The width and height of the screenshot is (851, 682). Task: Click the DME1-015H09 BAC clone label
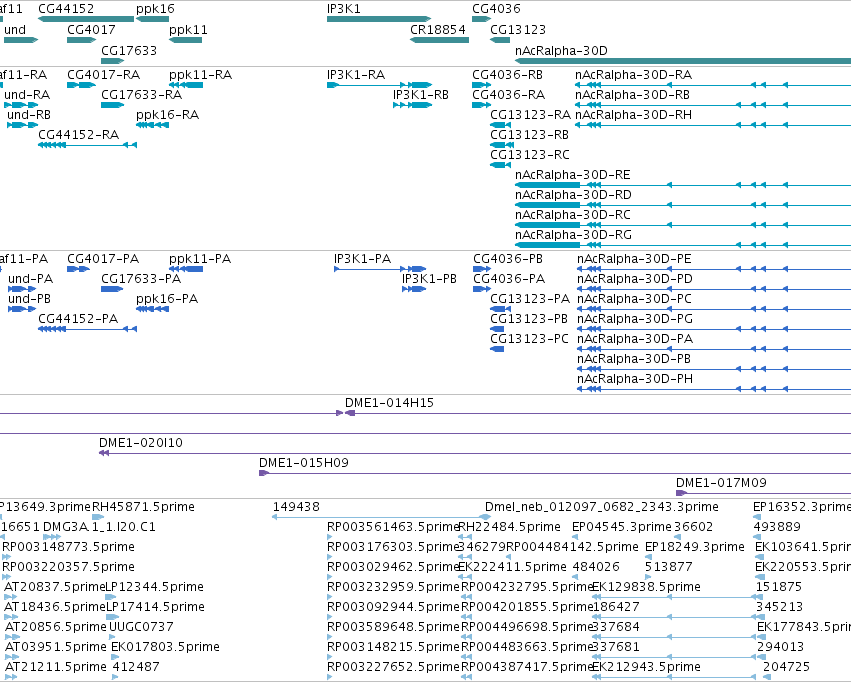coord(303,463)
